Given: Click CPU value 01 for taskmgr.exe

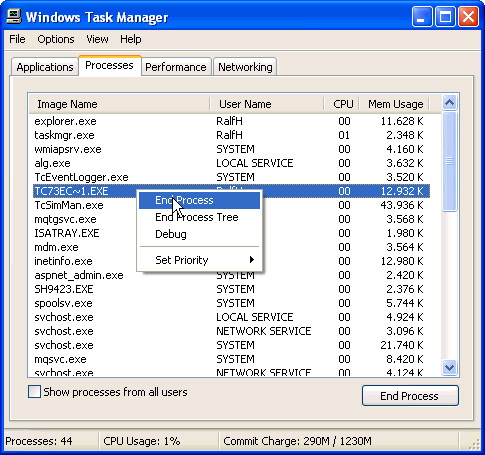Looking at the screenshot, I should (x=344, y=135).
